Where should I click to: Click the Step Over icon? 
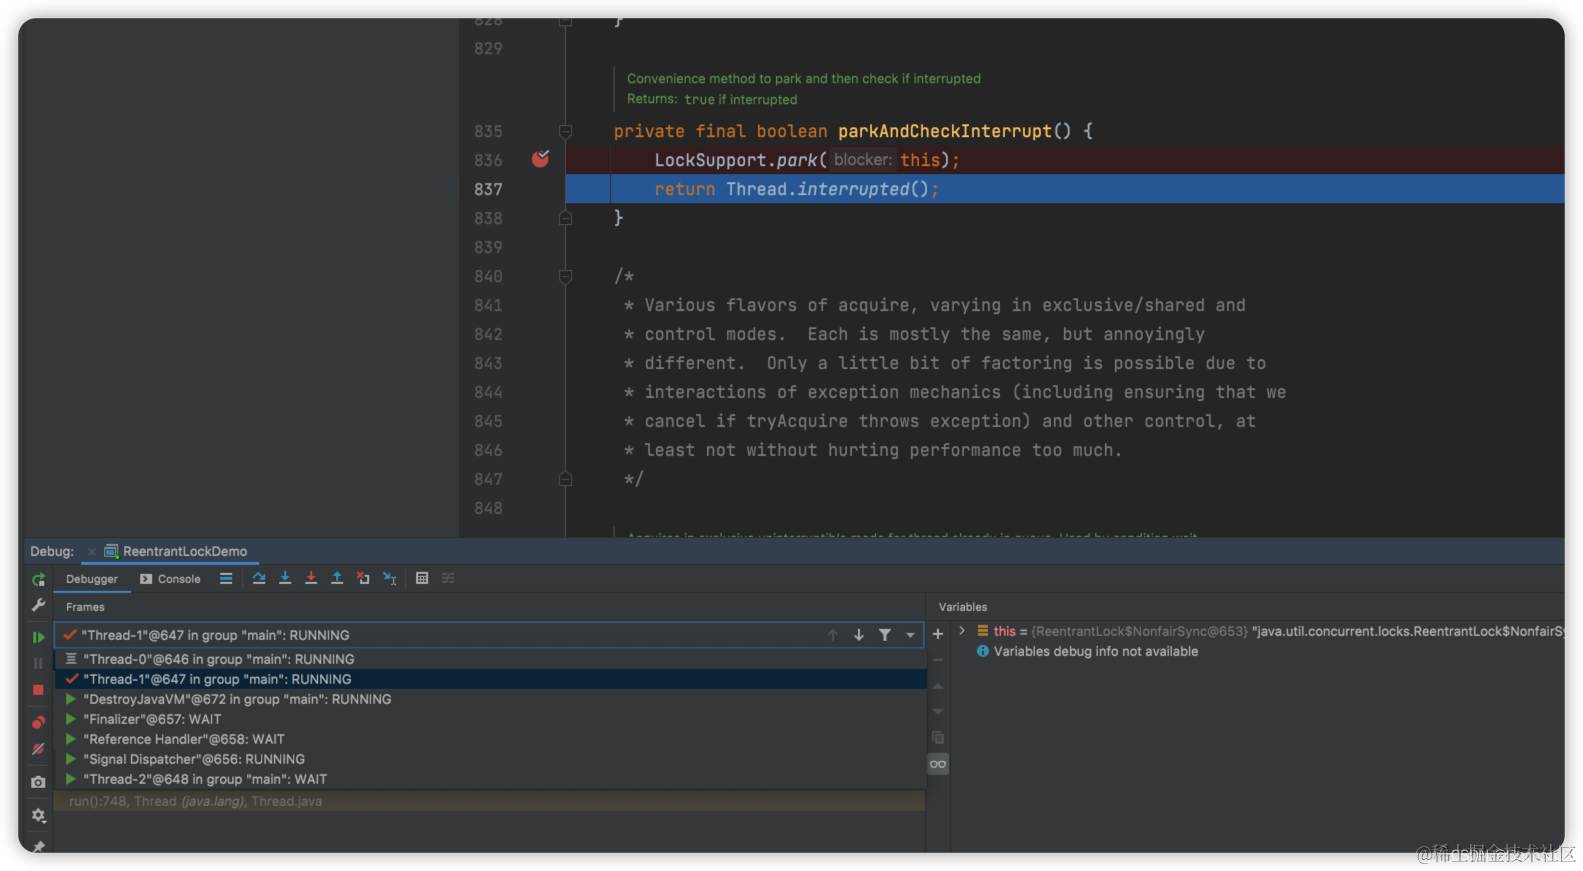point(259,578)
